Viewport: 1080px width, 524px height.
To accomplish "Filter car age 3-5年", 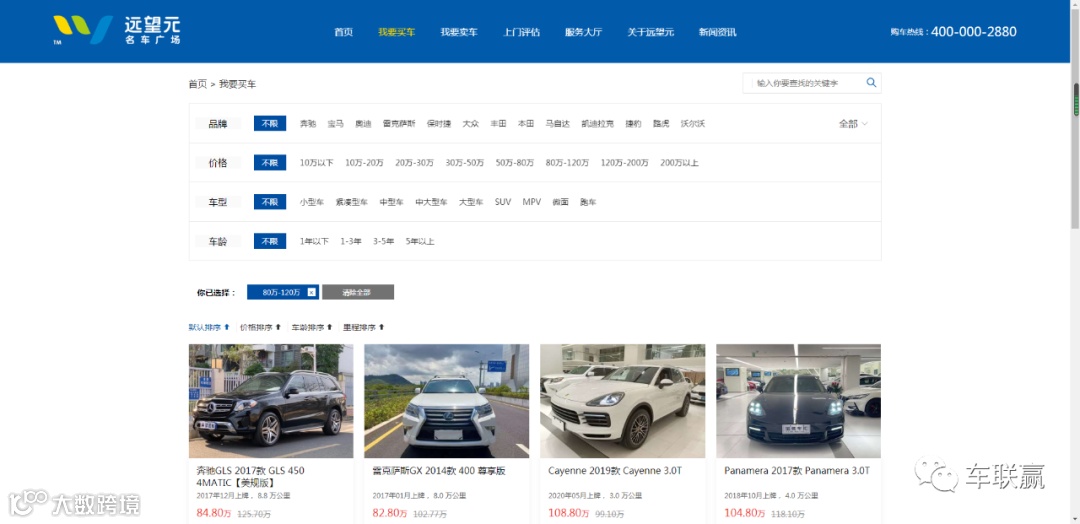I will [x=384, y=242].
